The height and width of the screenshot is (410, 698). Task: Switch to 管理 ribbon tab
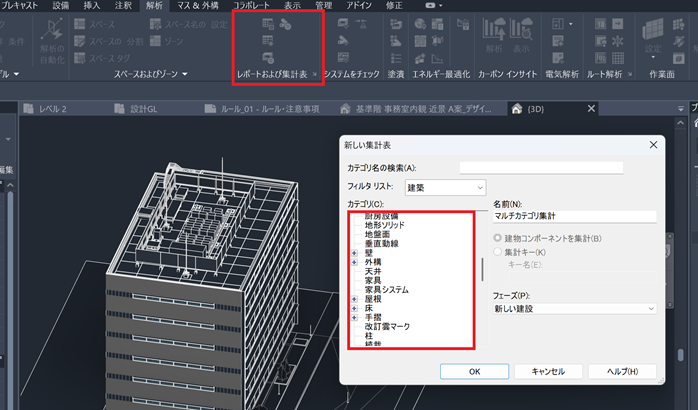click(324, 5)
